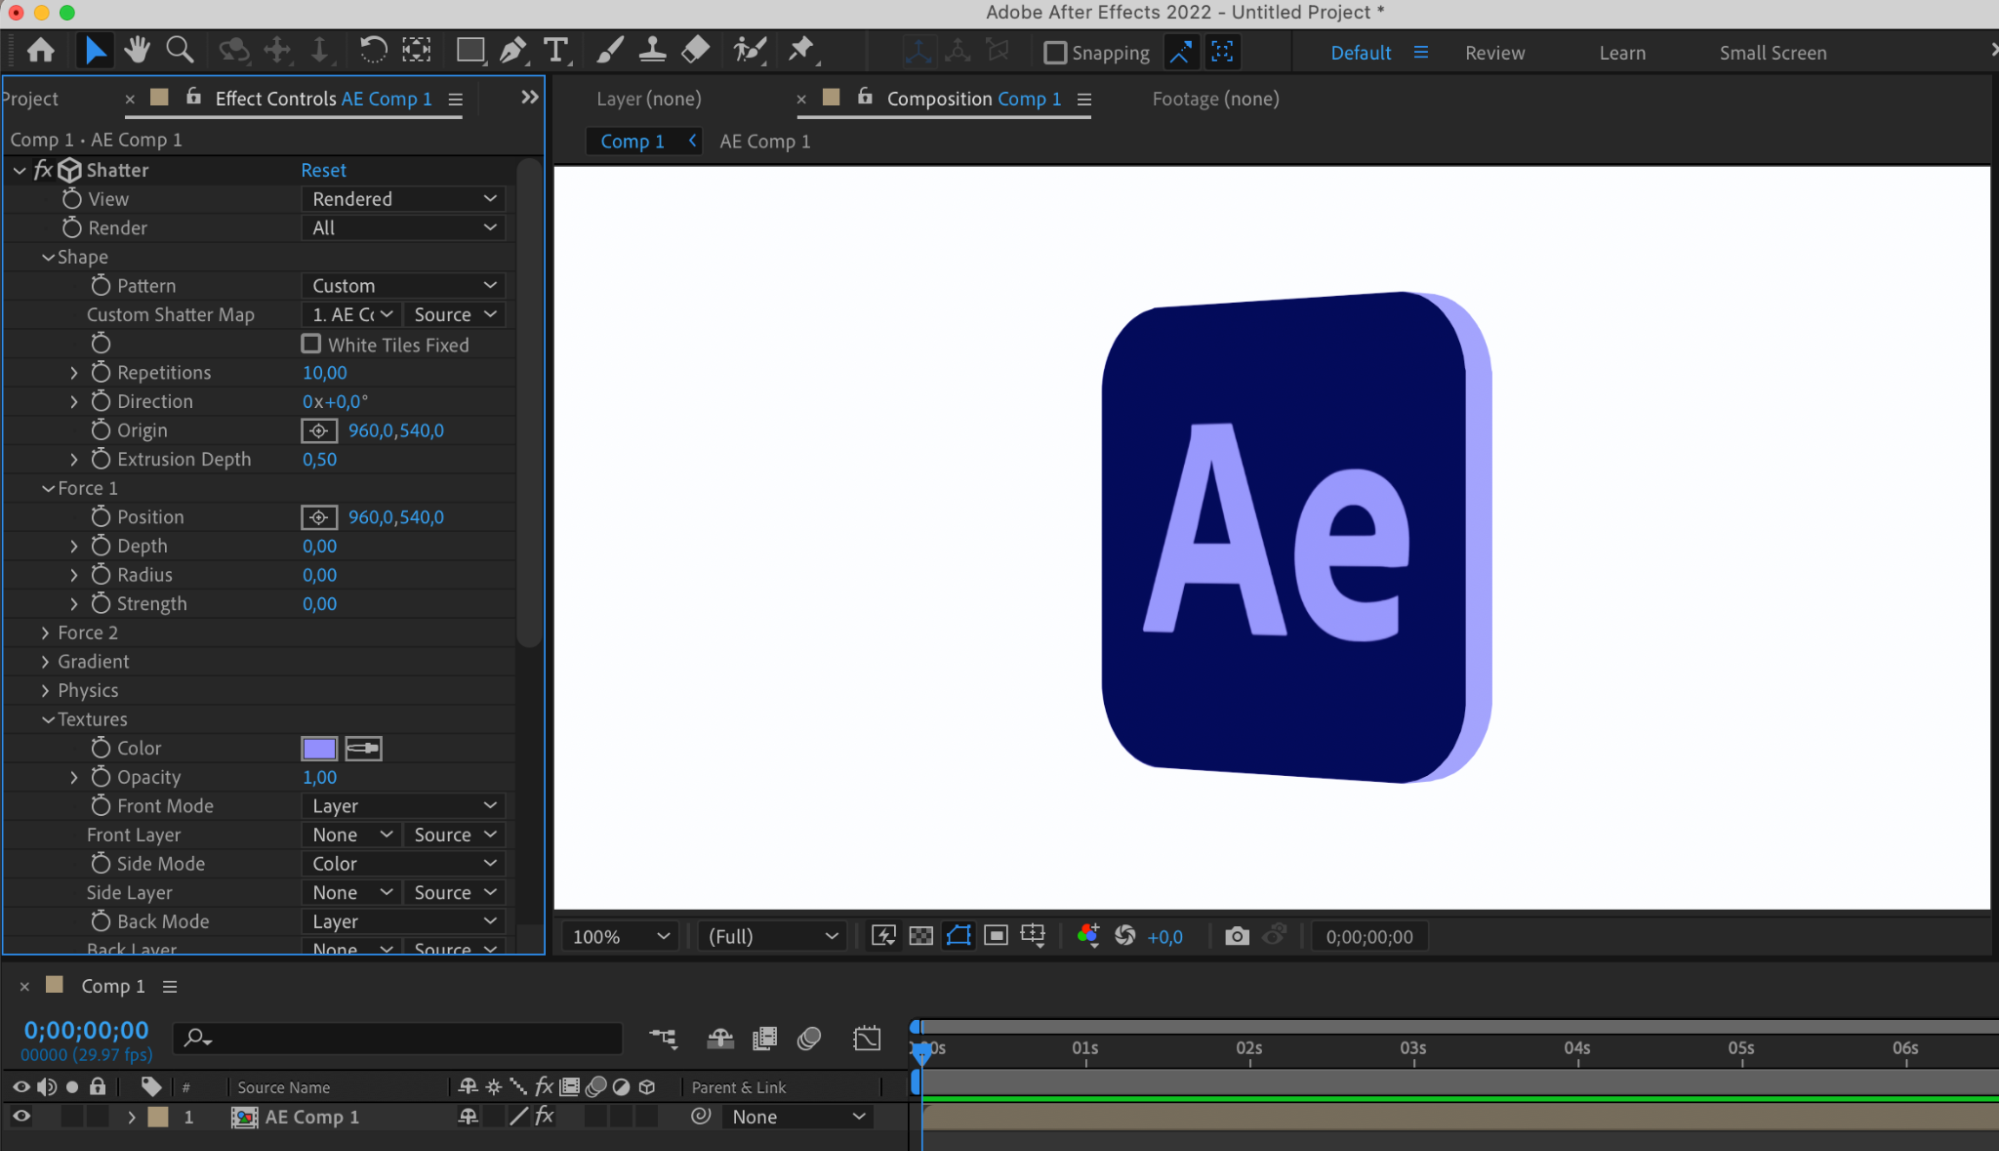
Task: Open the Footage (none) panel tab
Action: (x=1215, y=99)
